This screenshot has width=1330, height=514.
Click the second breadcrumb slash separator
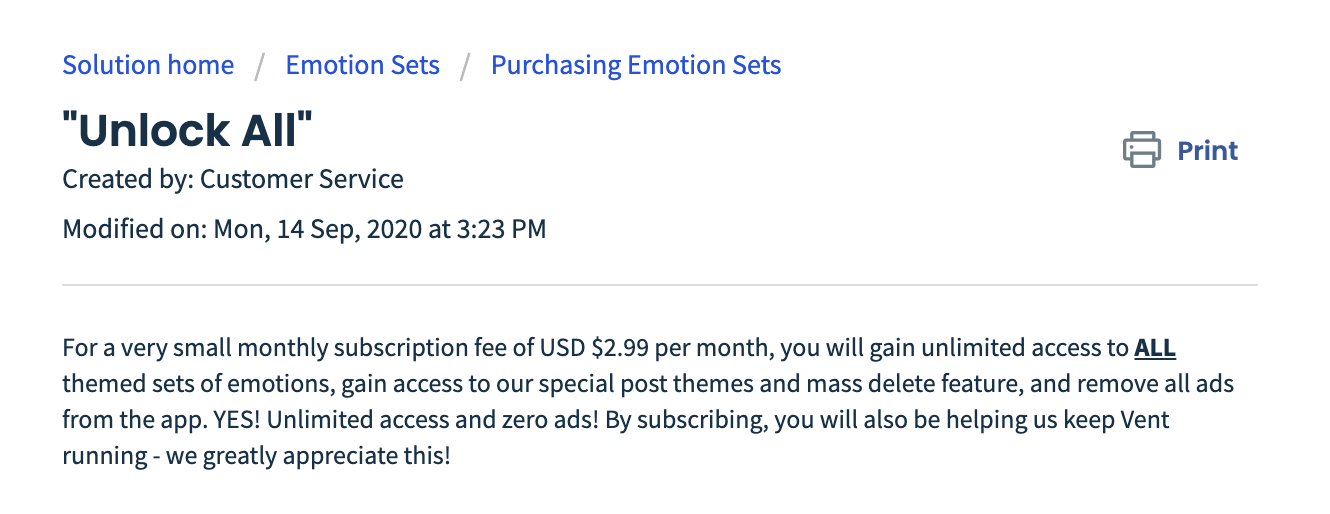click(465, 66)
